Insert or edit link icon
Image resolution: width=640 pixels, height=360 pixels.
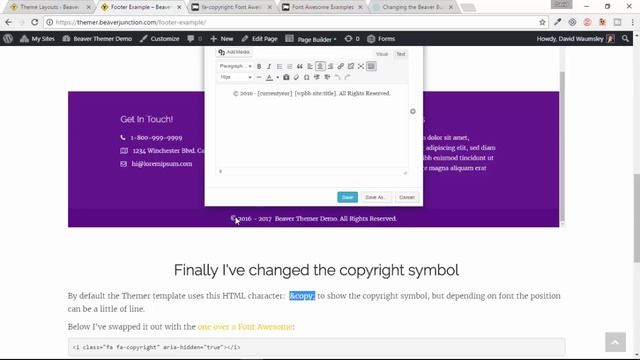[x=340, y=66]
